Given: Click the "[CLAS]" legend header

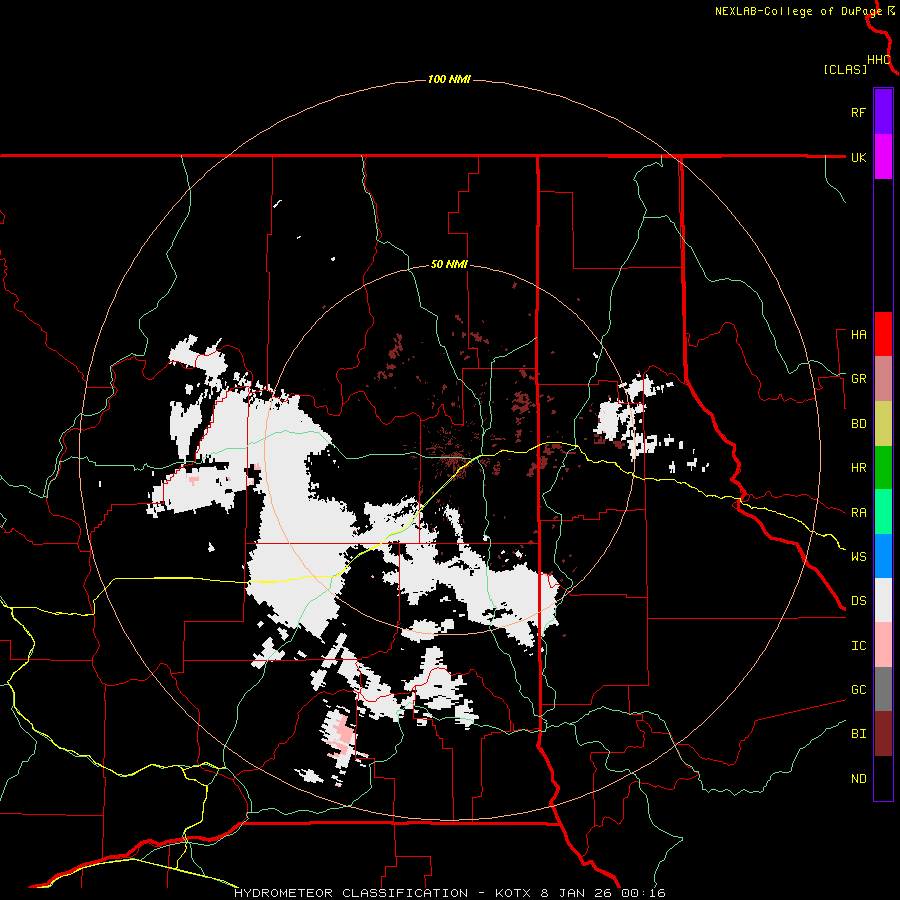Looking at the screenshot, I should pyautogui.click(x=845, y=70).
